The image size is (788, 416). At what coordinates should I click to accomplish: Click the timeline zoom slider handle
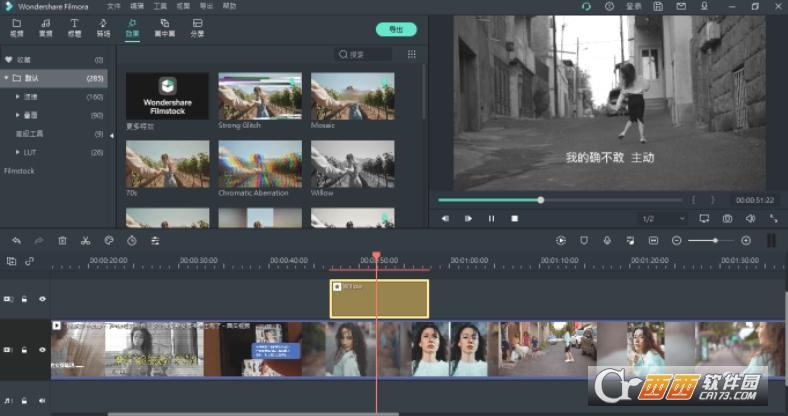[x=715, y=241]
